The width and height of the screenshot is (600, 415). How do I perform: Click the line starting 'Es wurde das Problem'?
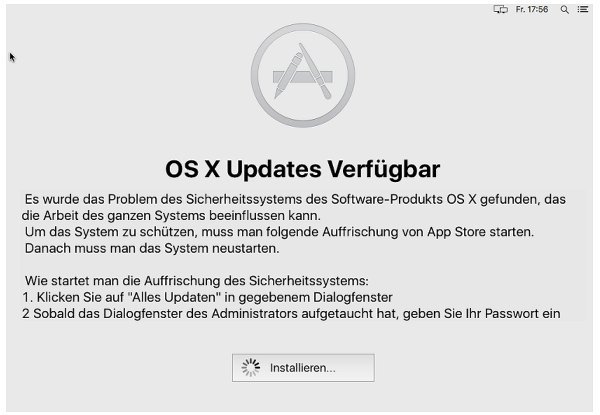295,199
